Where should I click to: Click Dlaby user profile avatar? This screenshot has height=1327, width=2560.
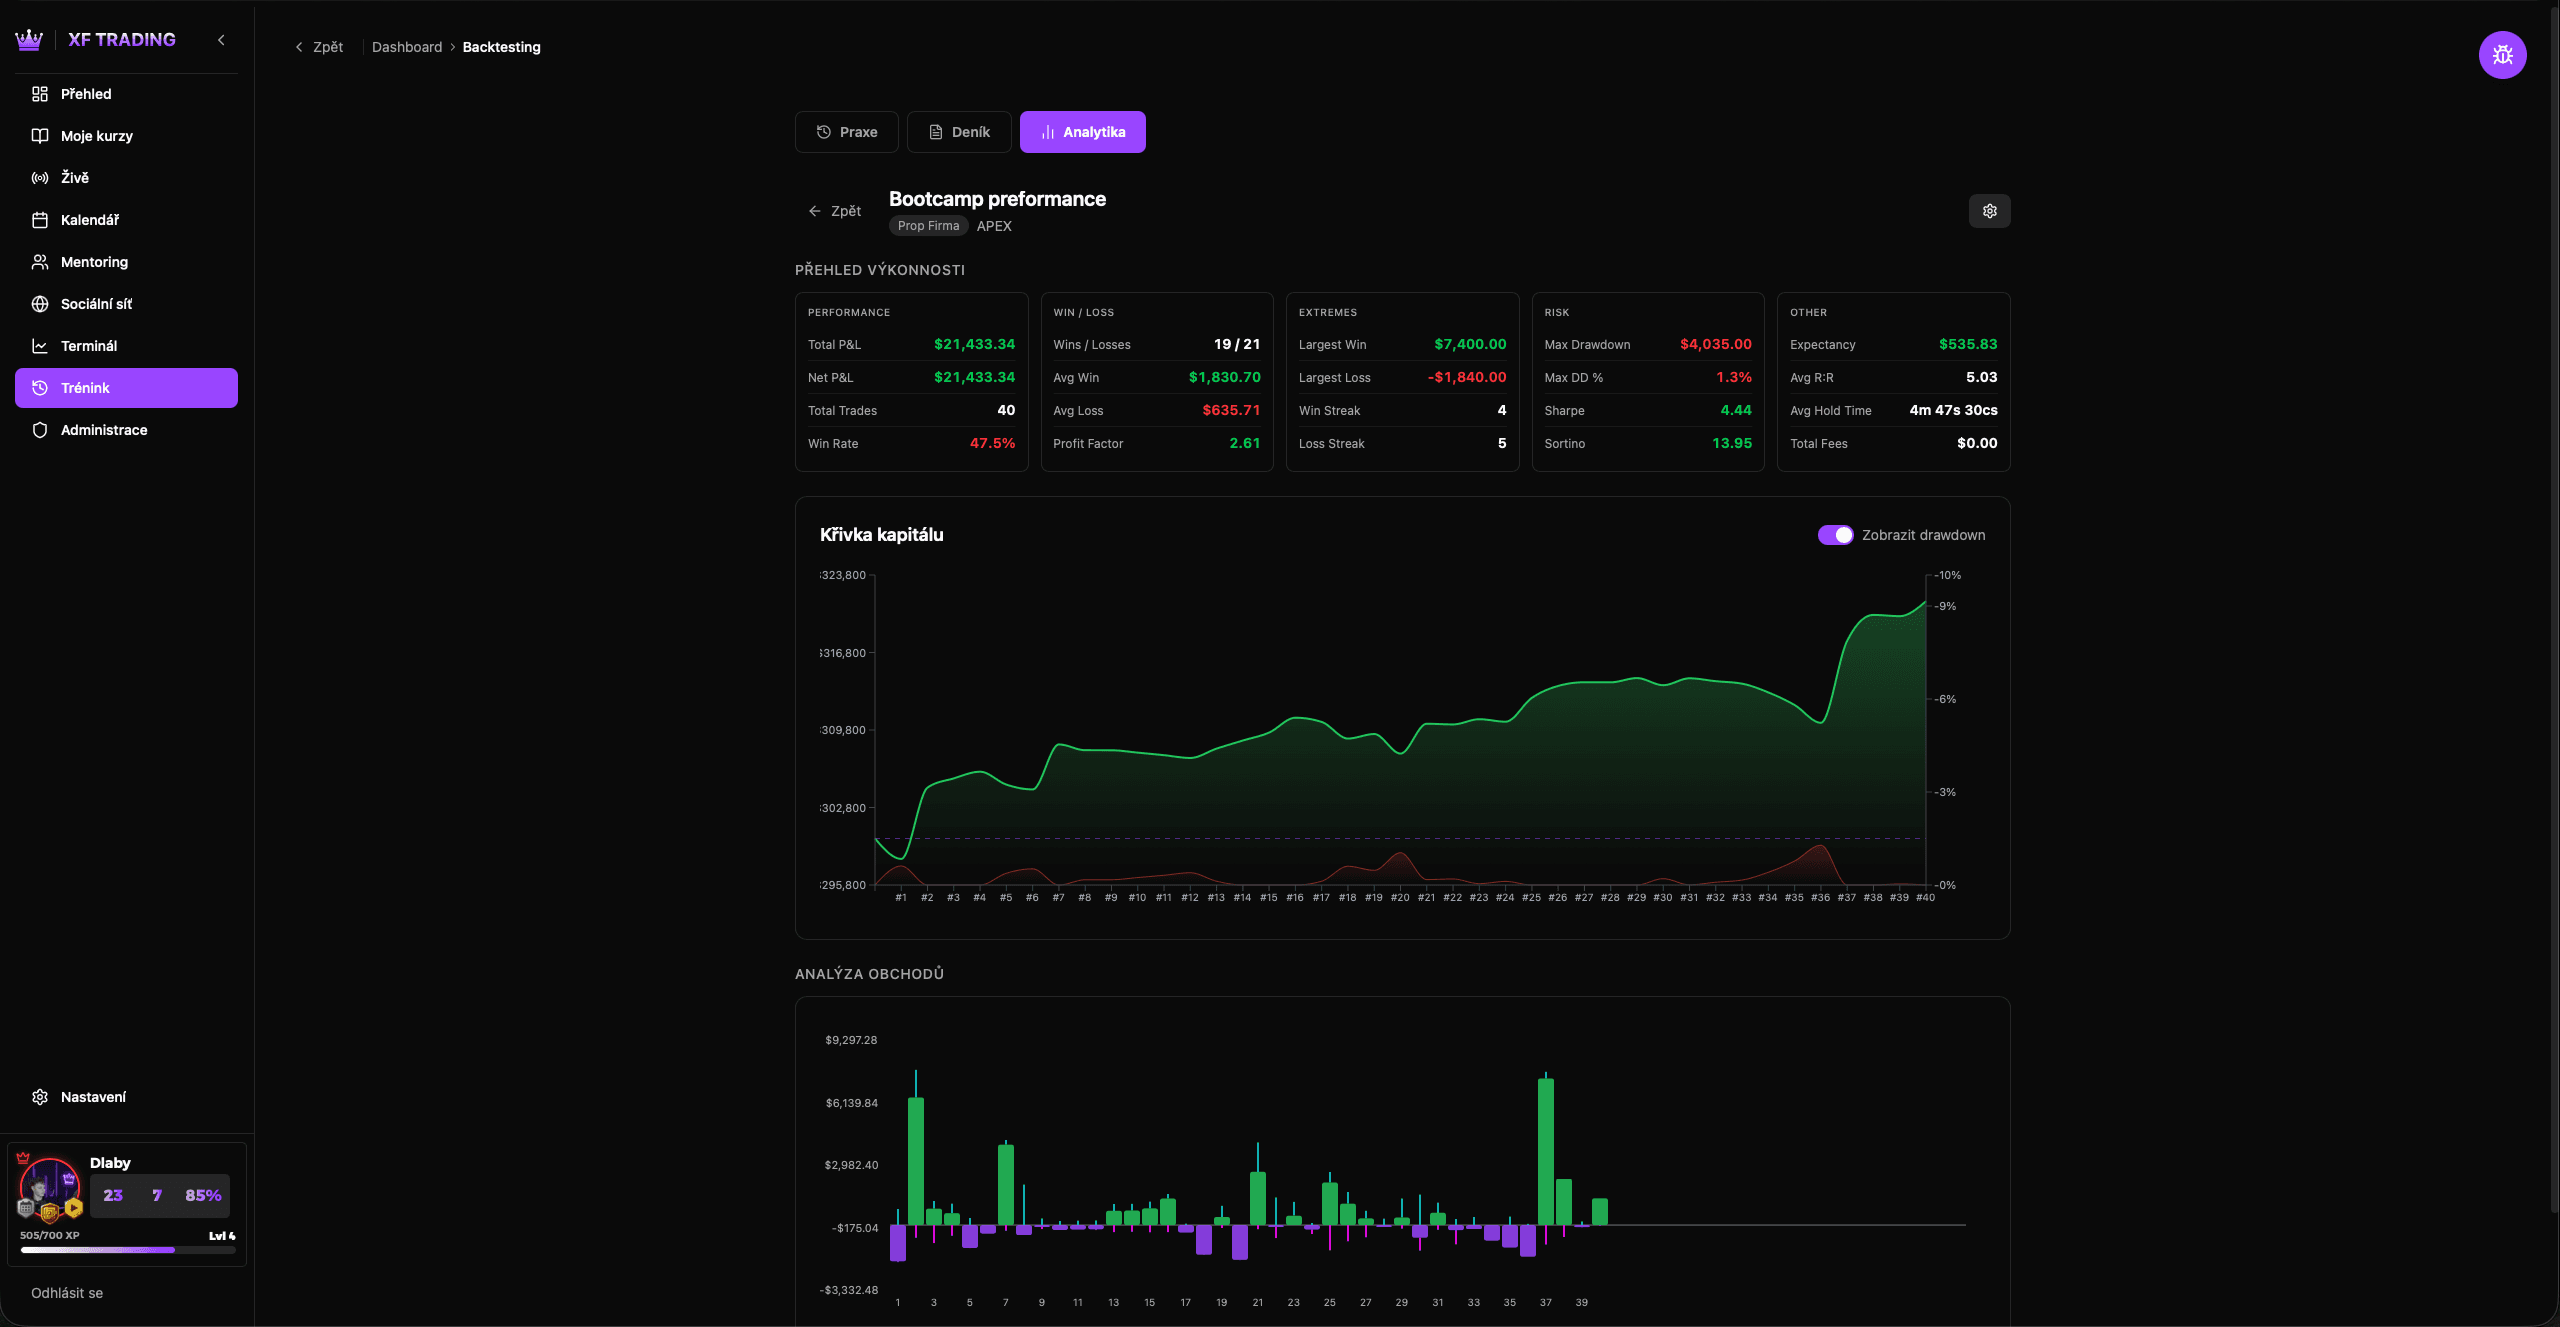(49, 1188)
